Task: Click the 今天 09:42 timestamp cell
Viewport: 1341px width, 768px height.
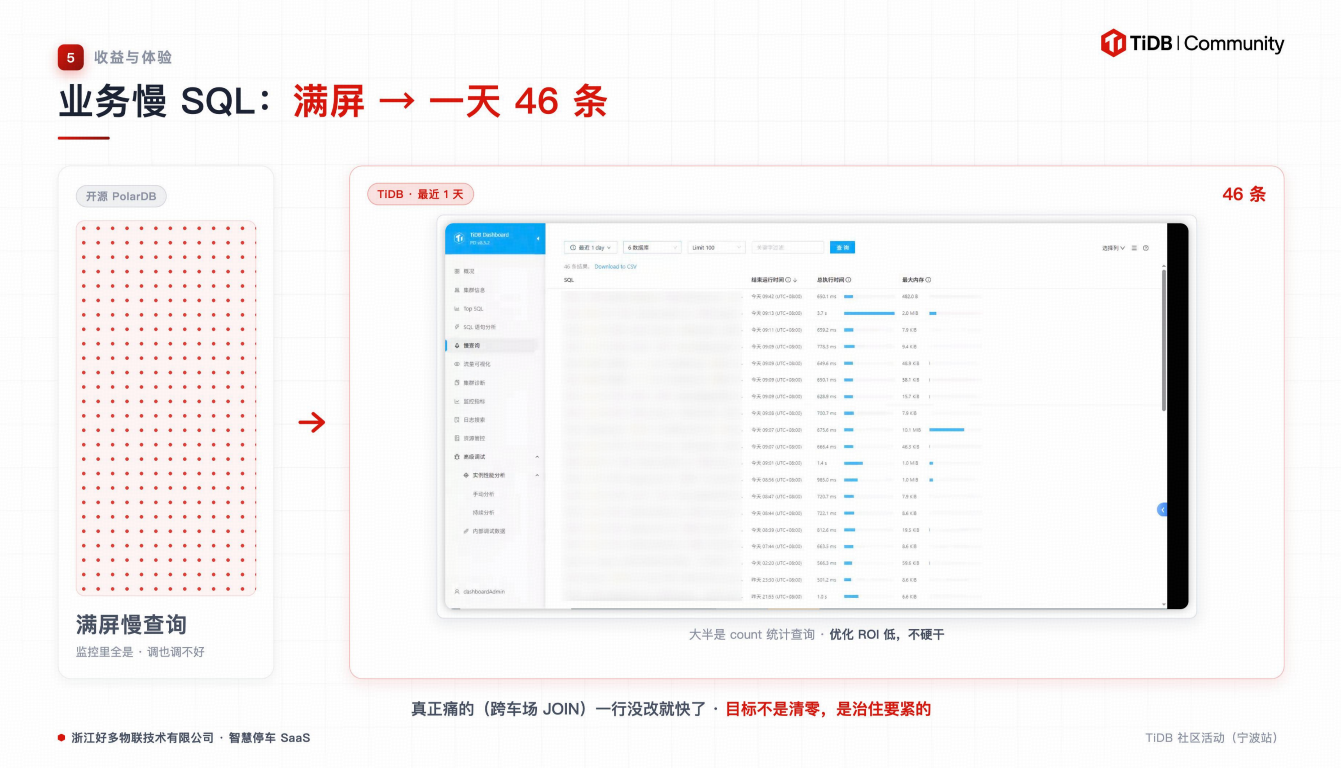Action: [x=776, y=296]
